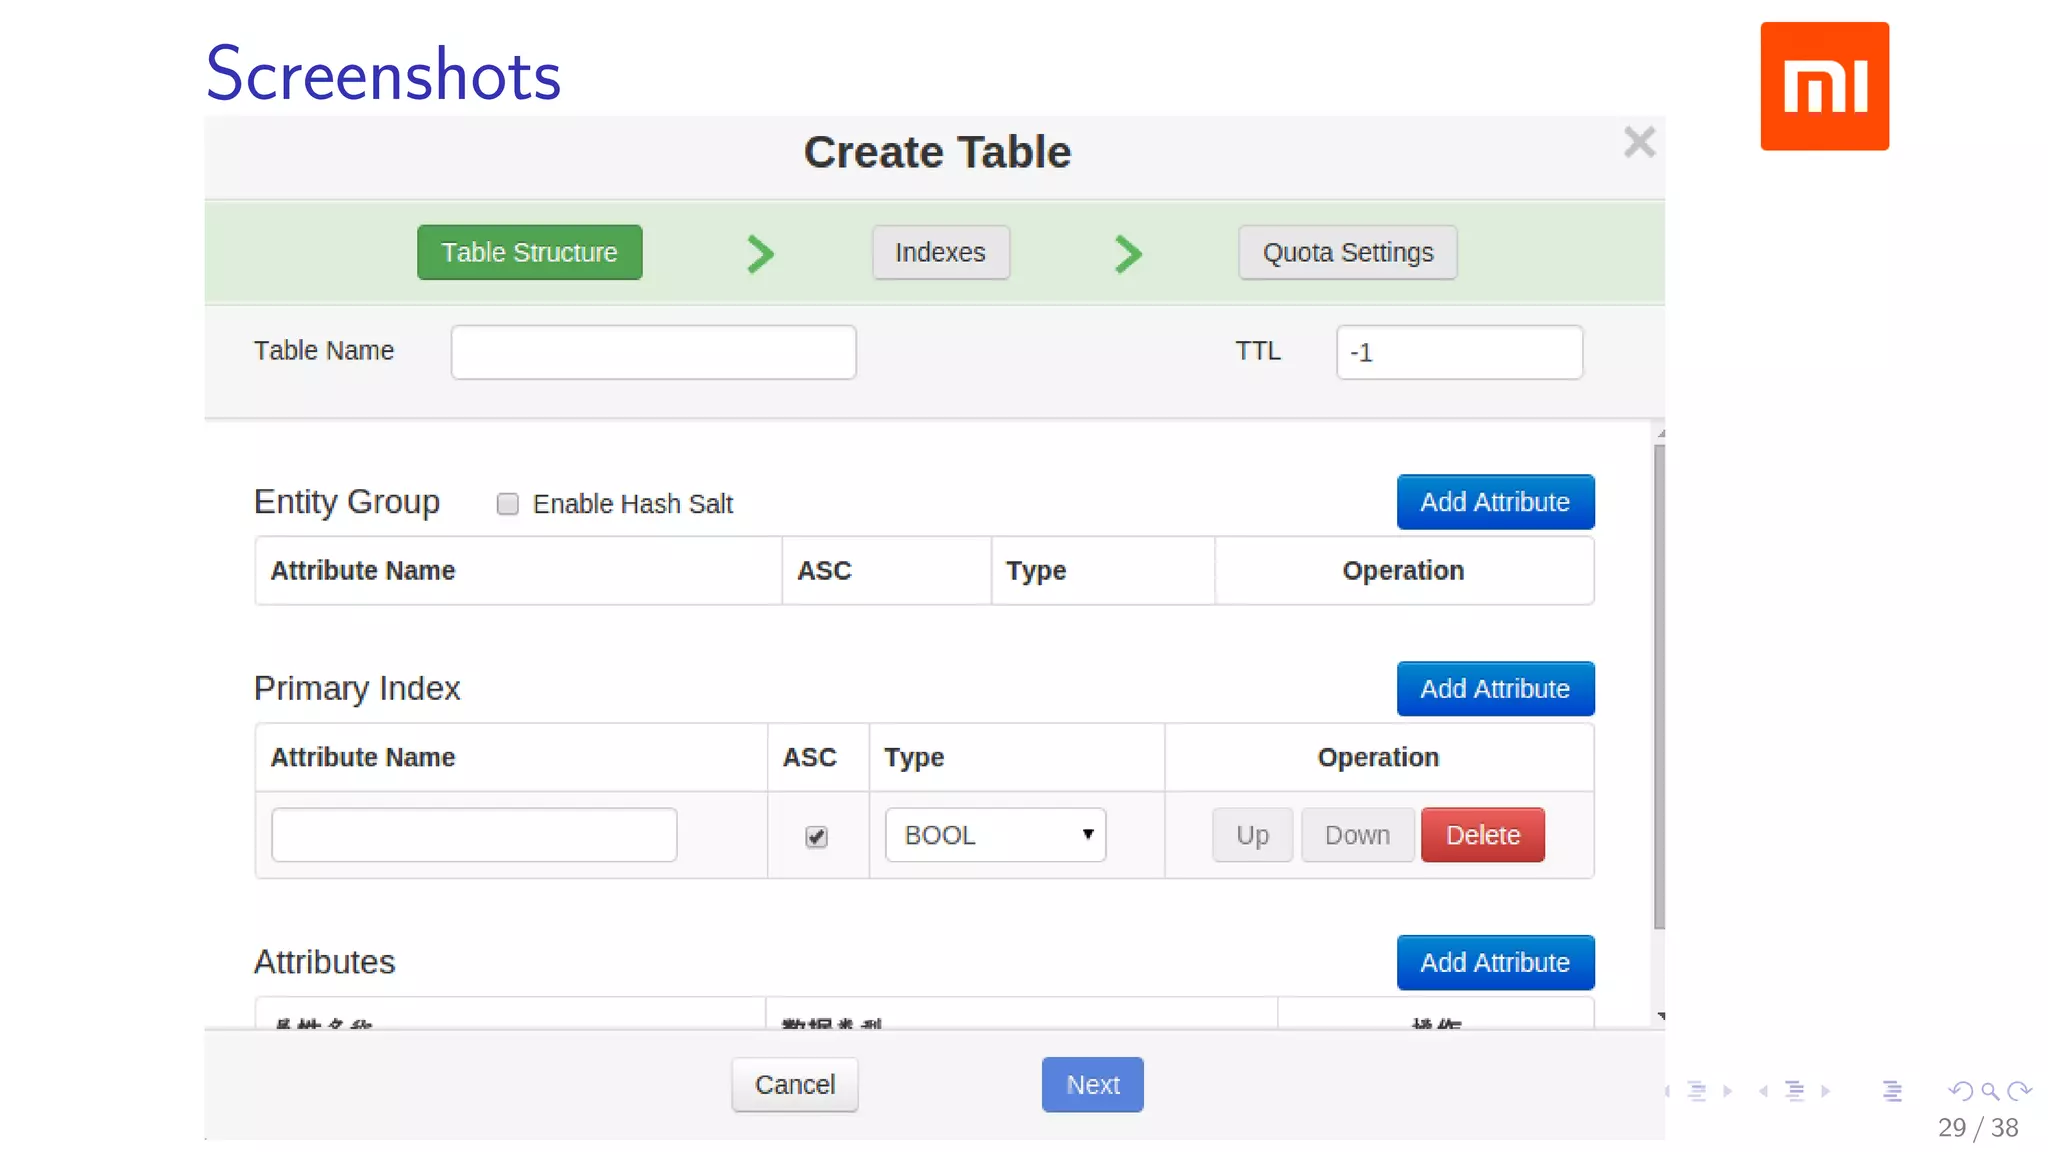The height and width of the screenshot is (1152, 2048).
Task: Click the blue Next button
Action: click(1092, 1084)
